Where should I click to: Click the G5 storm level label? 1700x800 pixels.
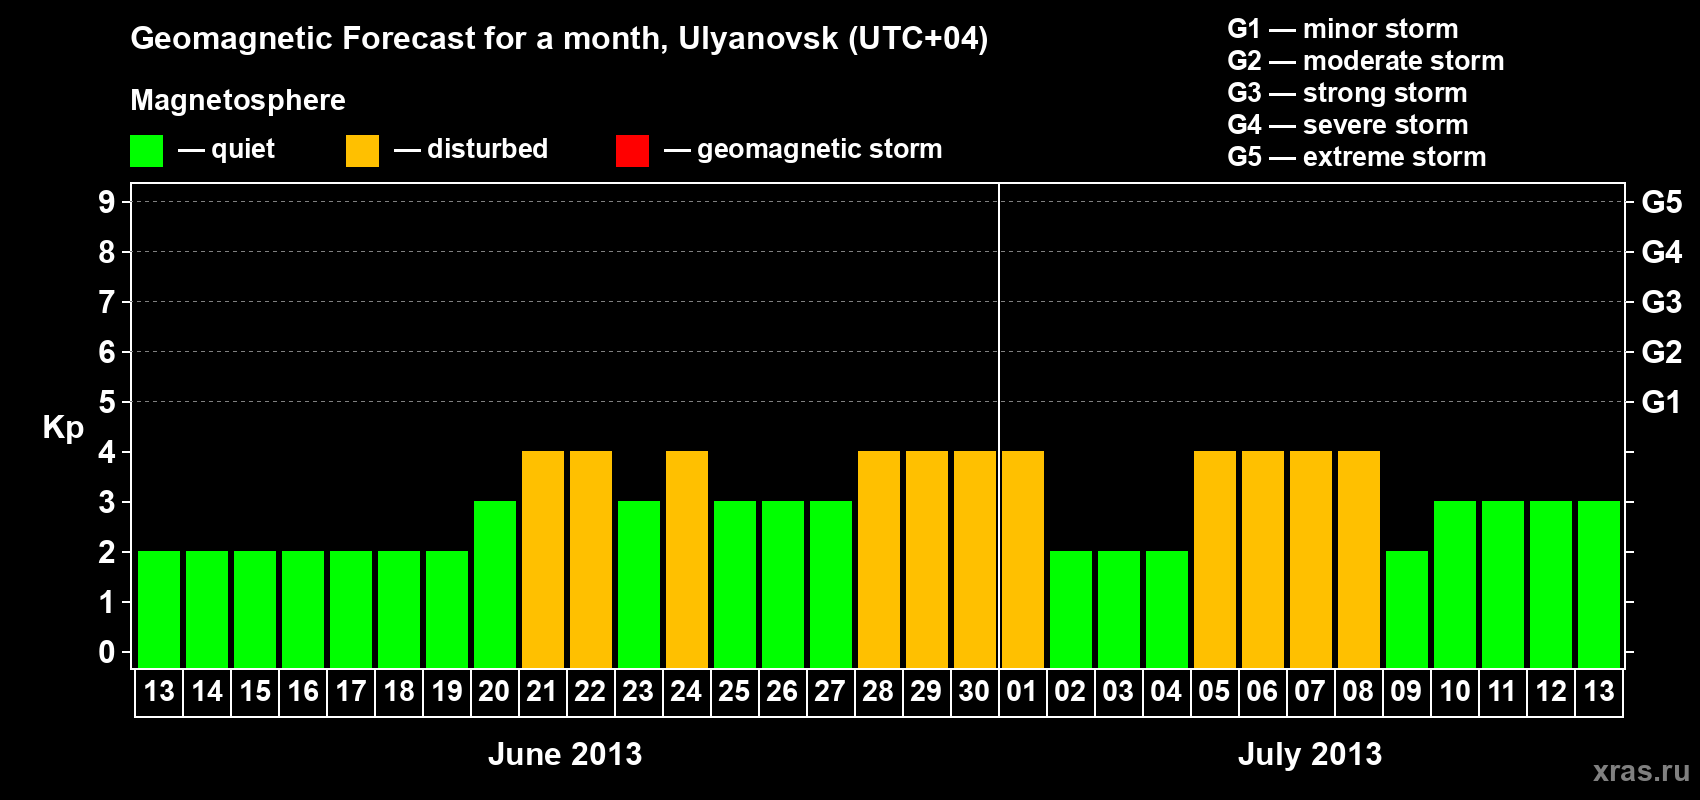point(1661,202)
